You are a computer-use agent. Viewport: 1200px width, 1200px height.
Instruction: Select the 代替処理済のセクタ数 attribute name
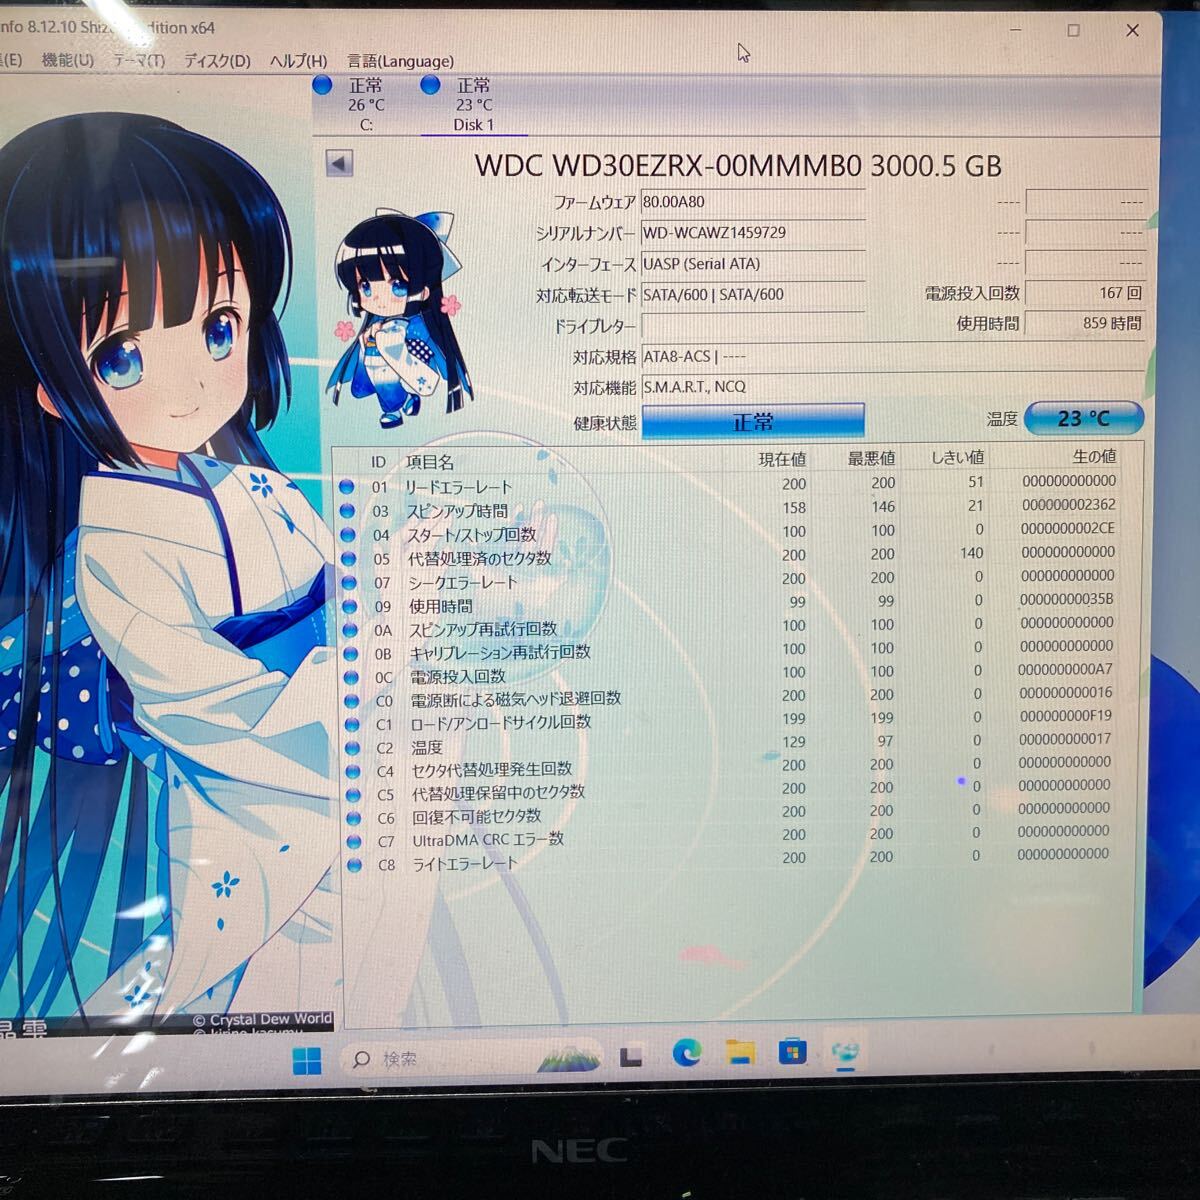(x=479, y=558)
